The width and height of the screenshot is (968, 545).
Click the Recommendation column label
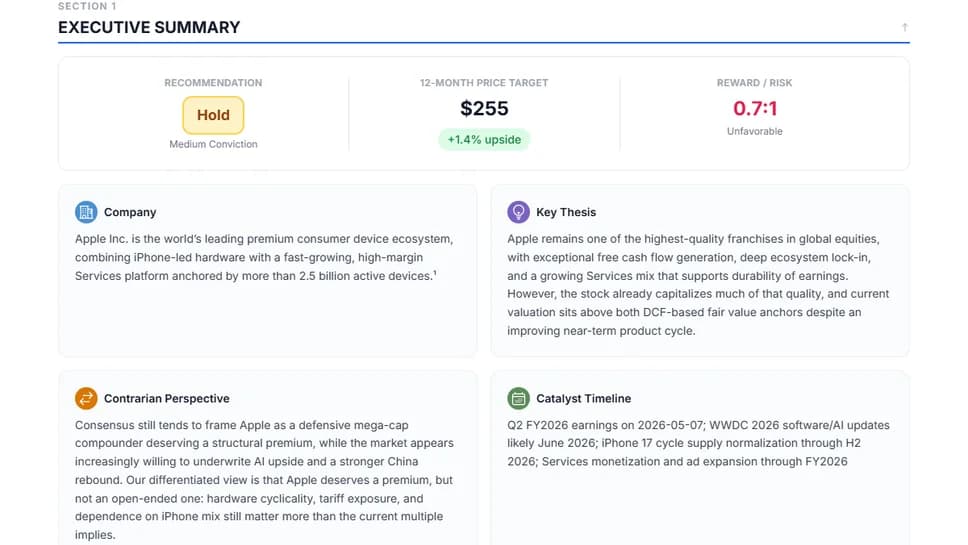pyautogui.click(x=213, y=83)
